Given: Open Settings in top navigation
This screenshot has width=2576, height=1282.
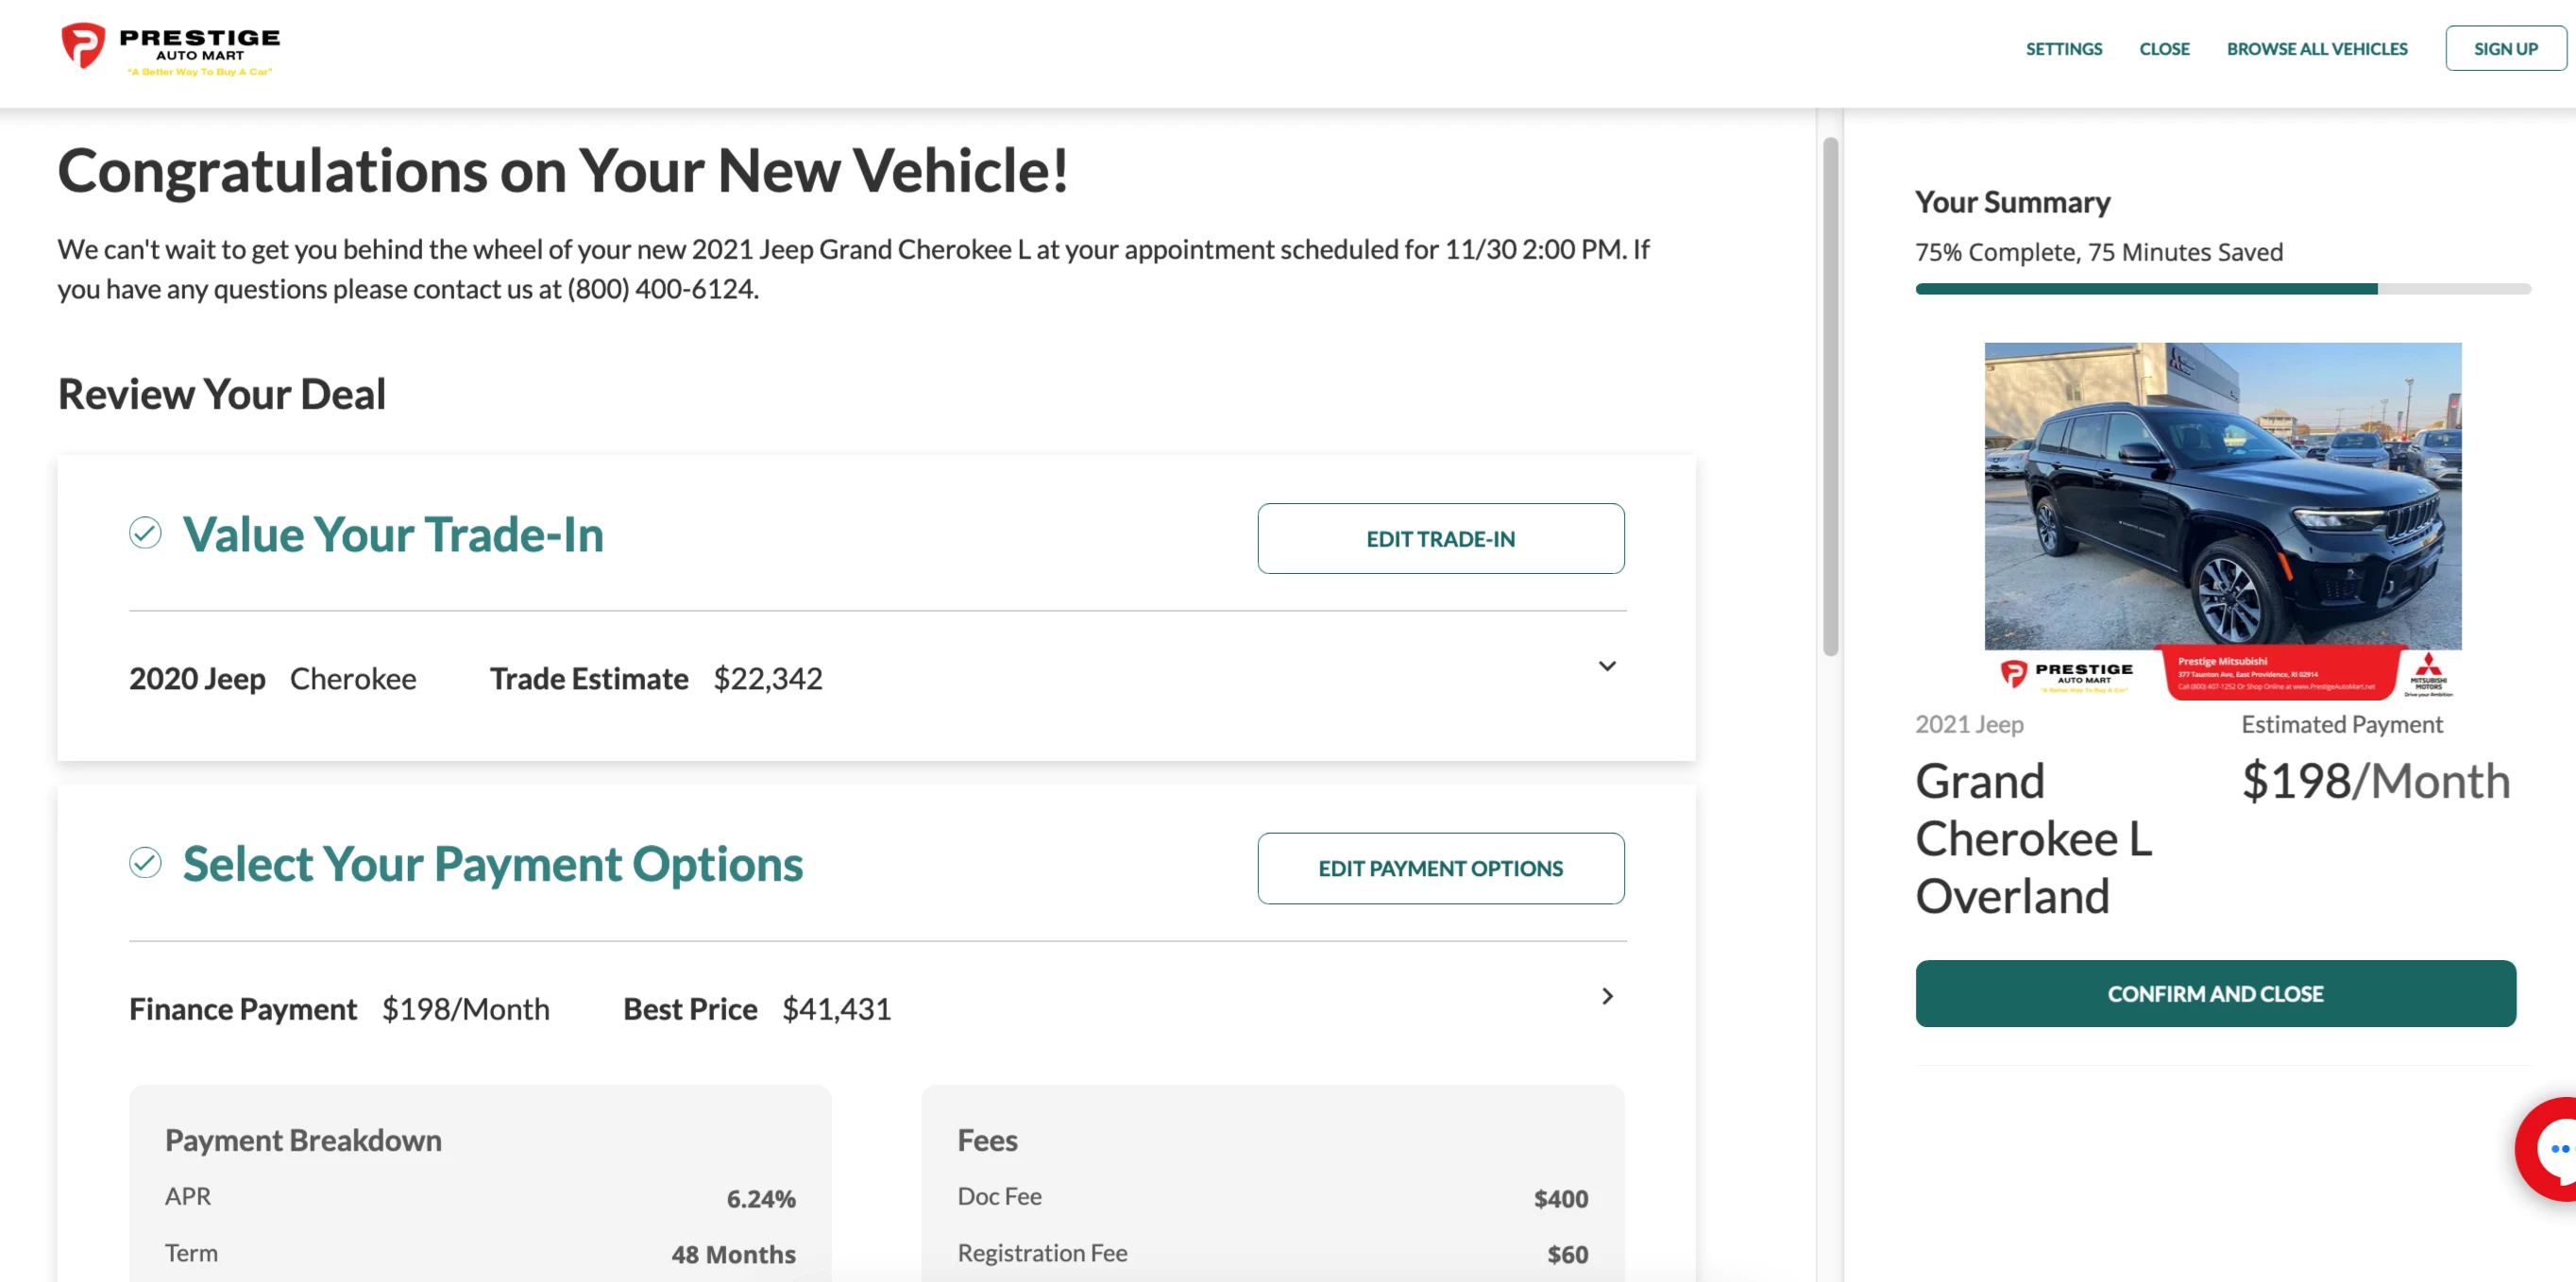Looking at the screenshot, I should (x=2063, y=49).
